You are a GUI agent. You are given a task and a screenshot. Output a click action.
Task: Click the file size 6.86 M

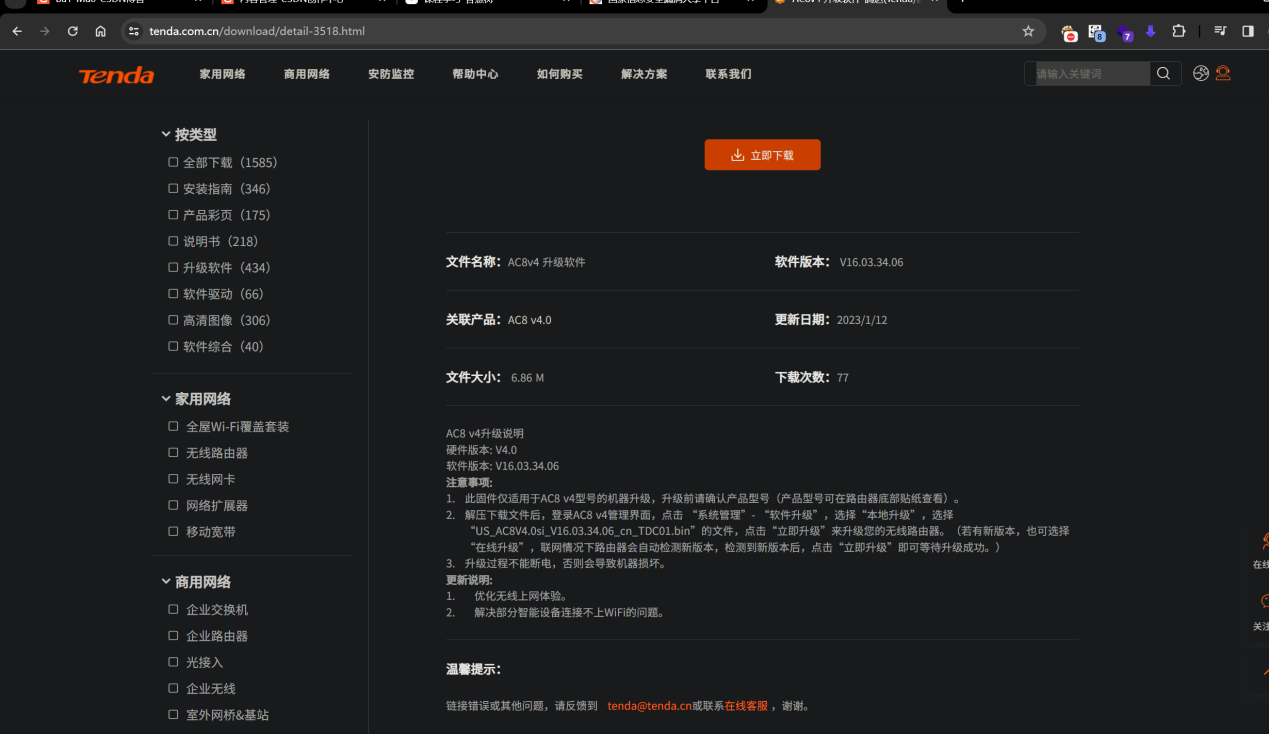(527, 378)
